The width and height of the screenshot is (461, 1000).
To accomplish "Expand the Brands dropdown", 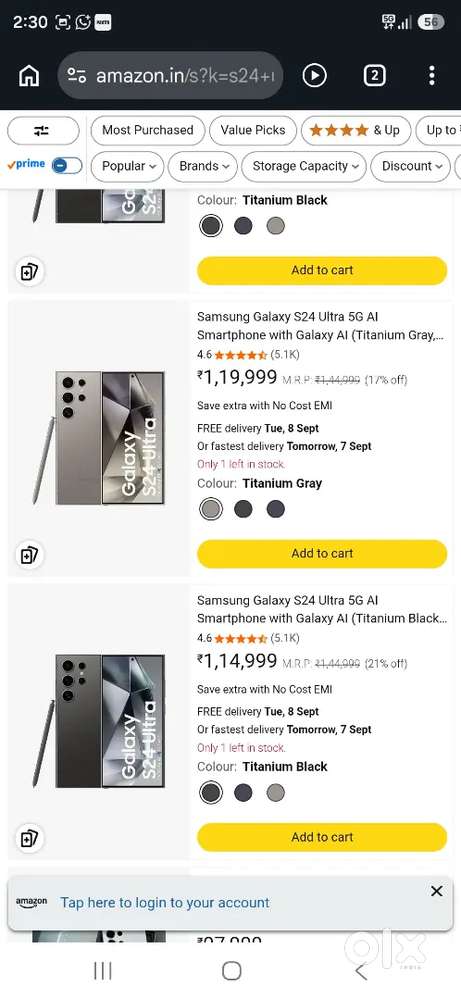I will [203, 166].
